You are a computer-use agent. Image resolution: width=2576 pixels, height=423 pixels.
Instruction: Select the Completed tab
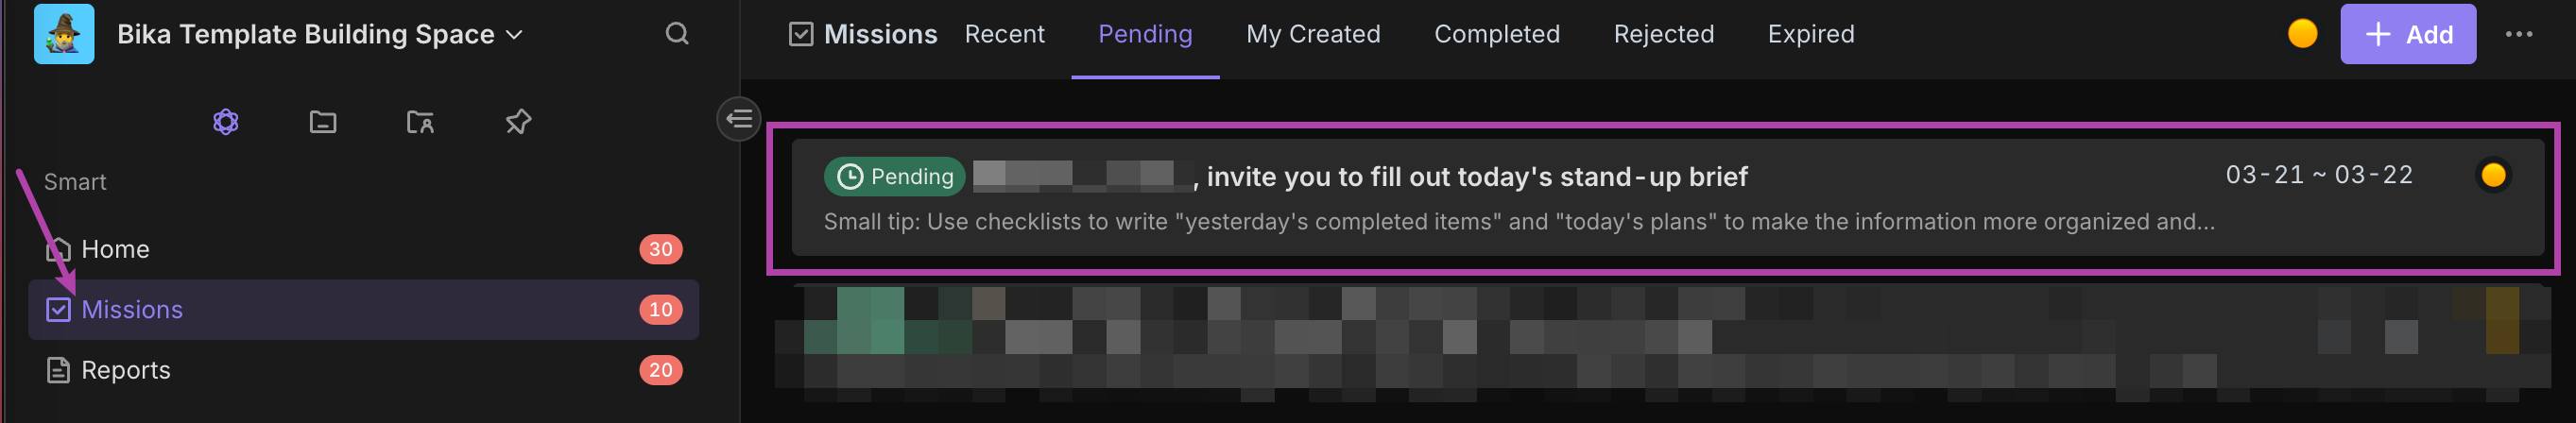[1496, 34]
